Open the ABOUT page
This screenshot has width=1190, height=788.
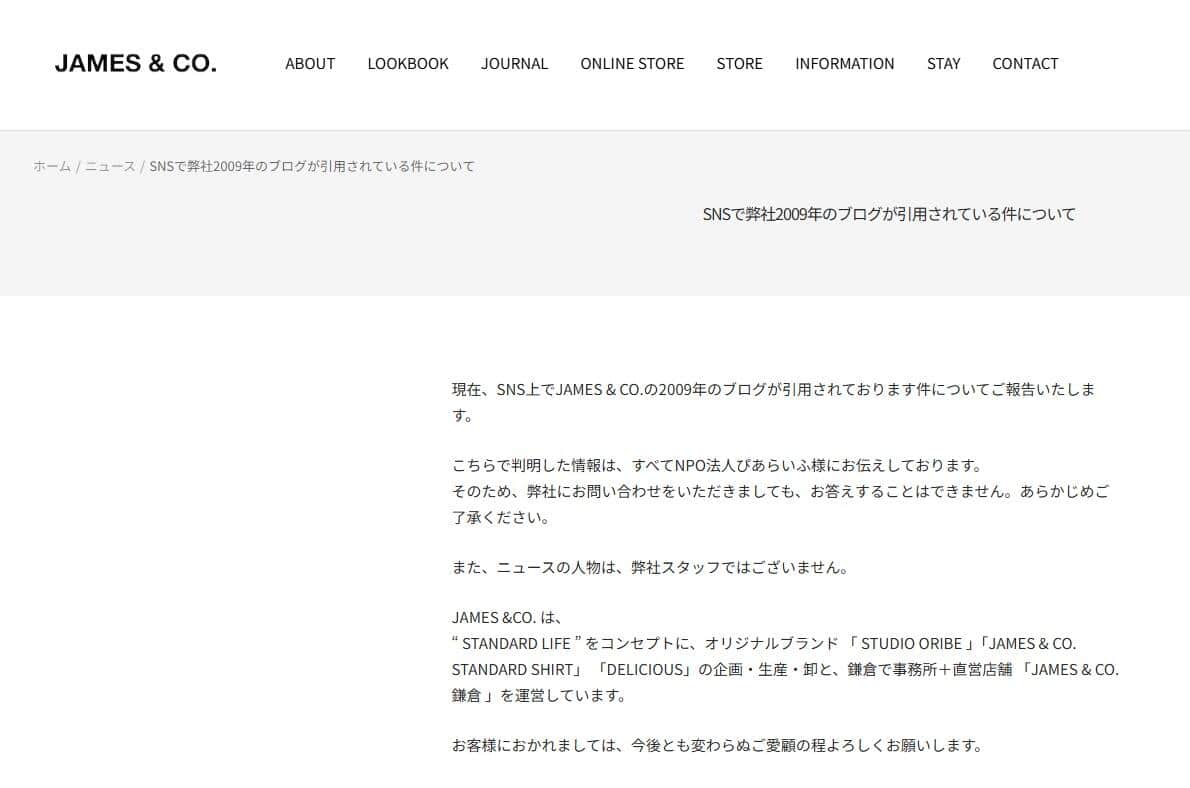pos(310,63)
